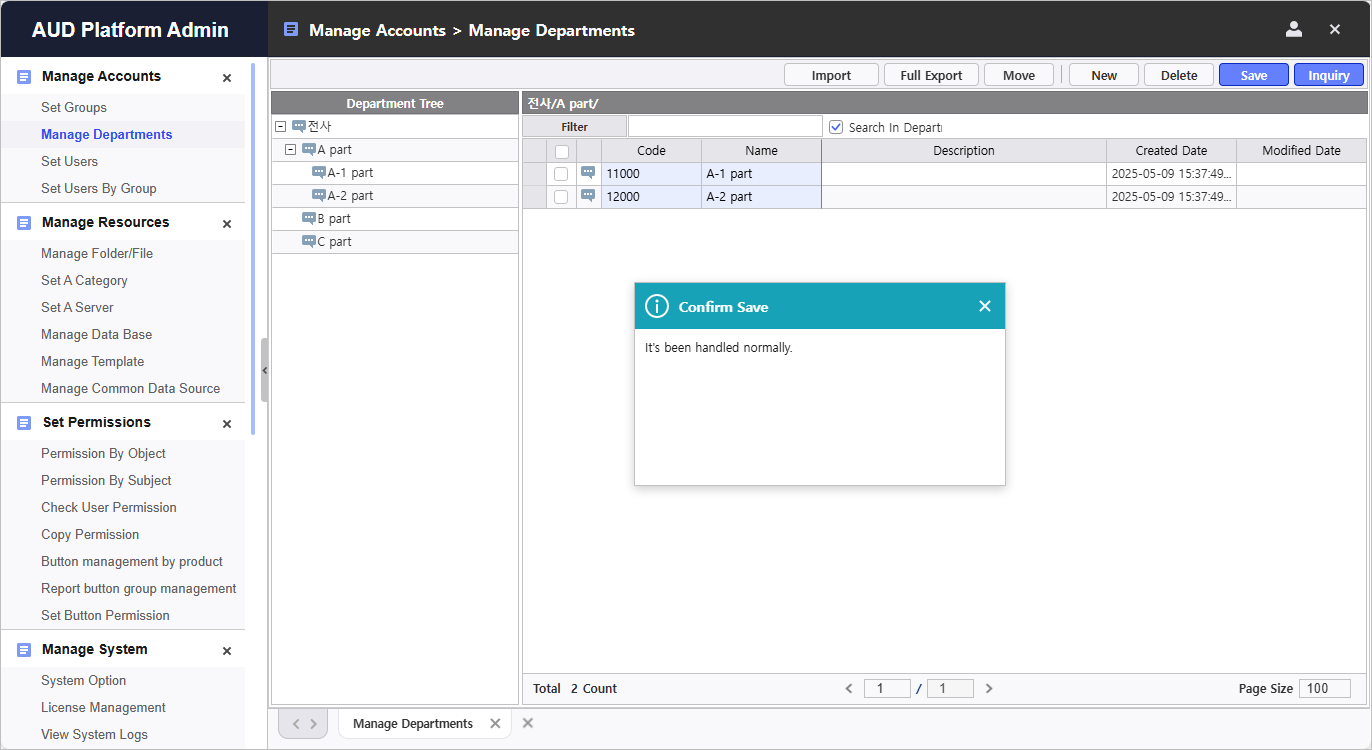Click the 전사 root node icon in tree
The height and width of the screenshot is (750, 1372).
[x=299, y=127]
